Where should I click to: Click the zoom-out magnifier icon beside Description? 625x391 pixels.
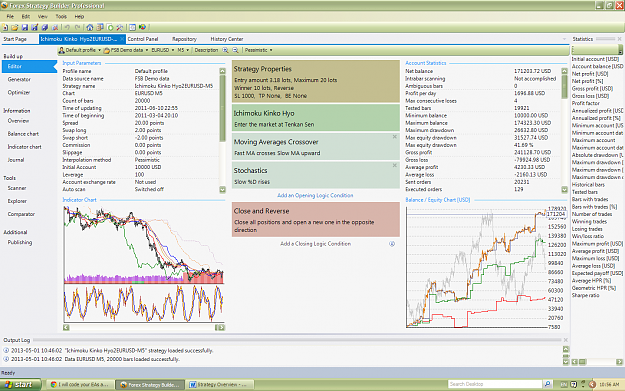tap(235, 50)
